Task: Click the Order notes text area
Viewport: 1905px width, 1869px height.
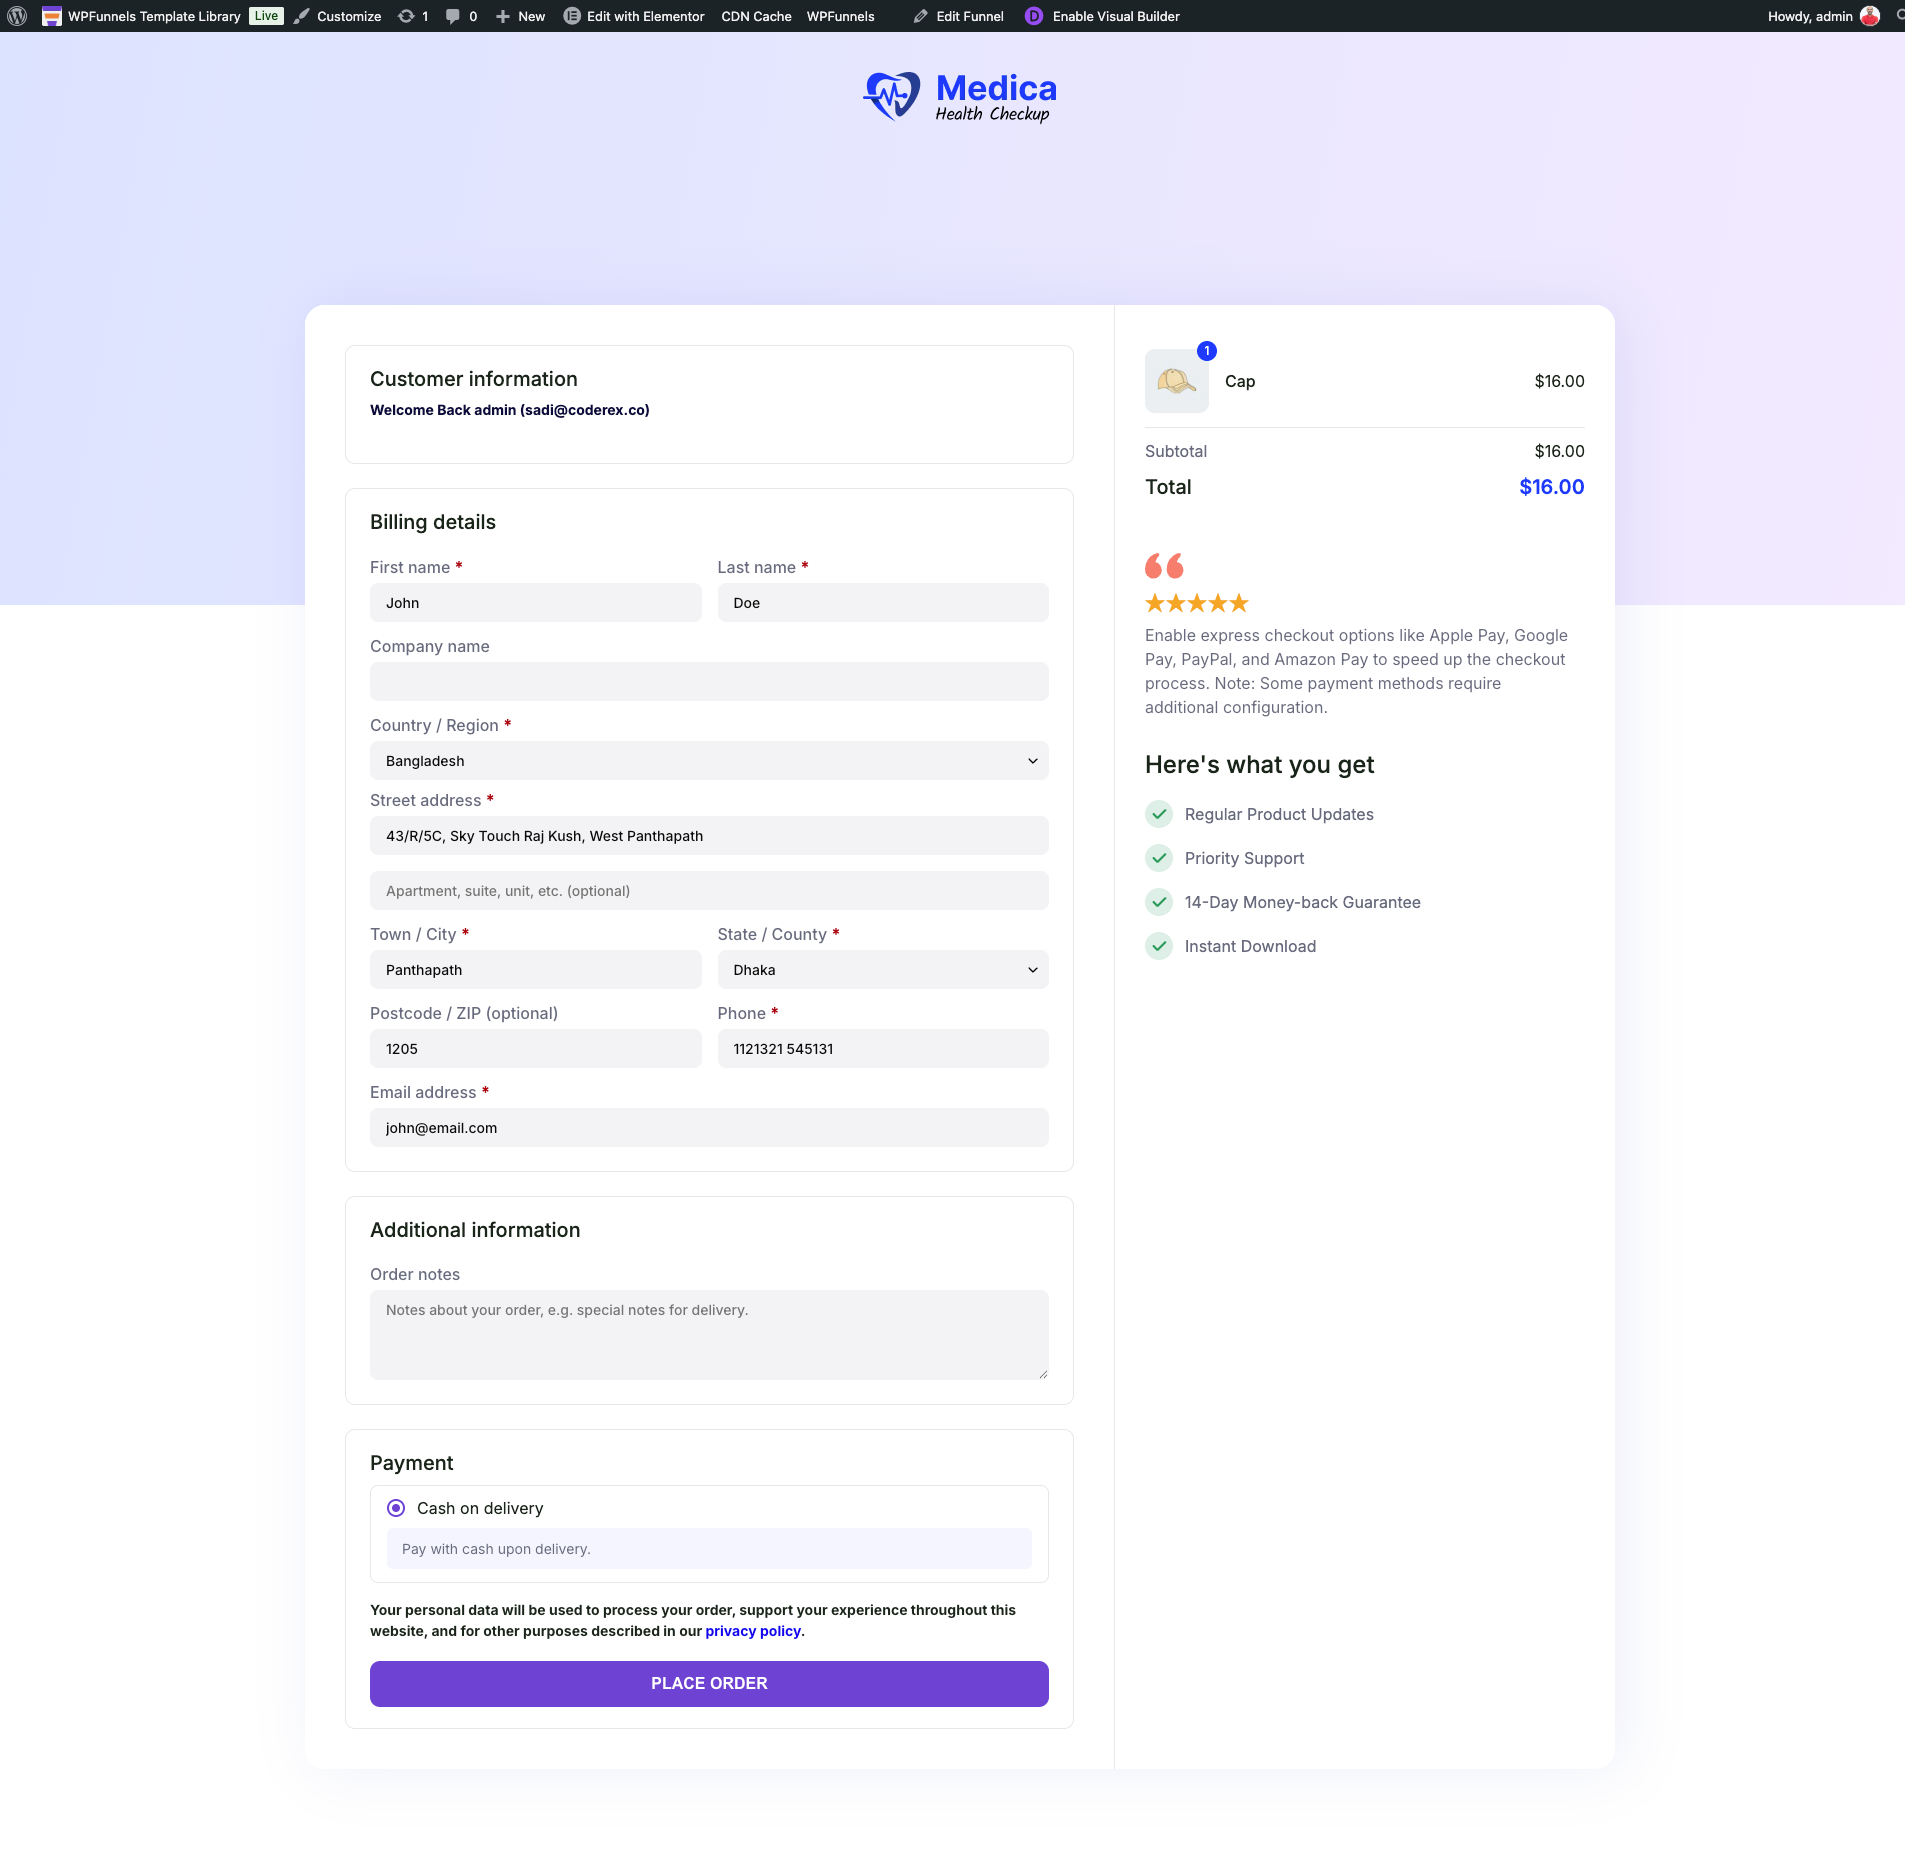Action: click(709, 1335)
